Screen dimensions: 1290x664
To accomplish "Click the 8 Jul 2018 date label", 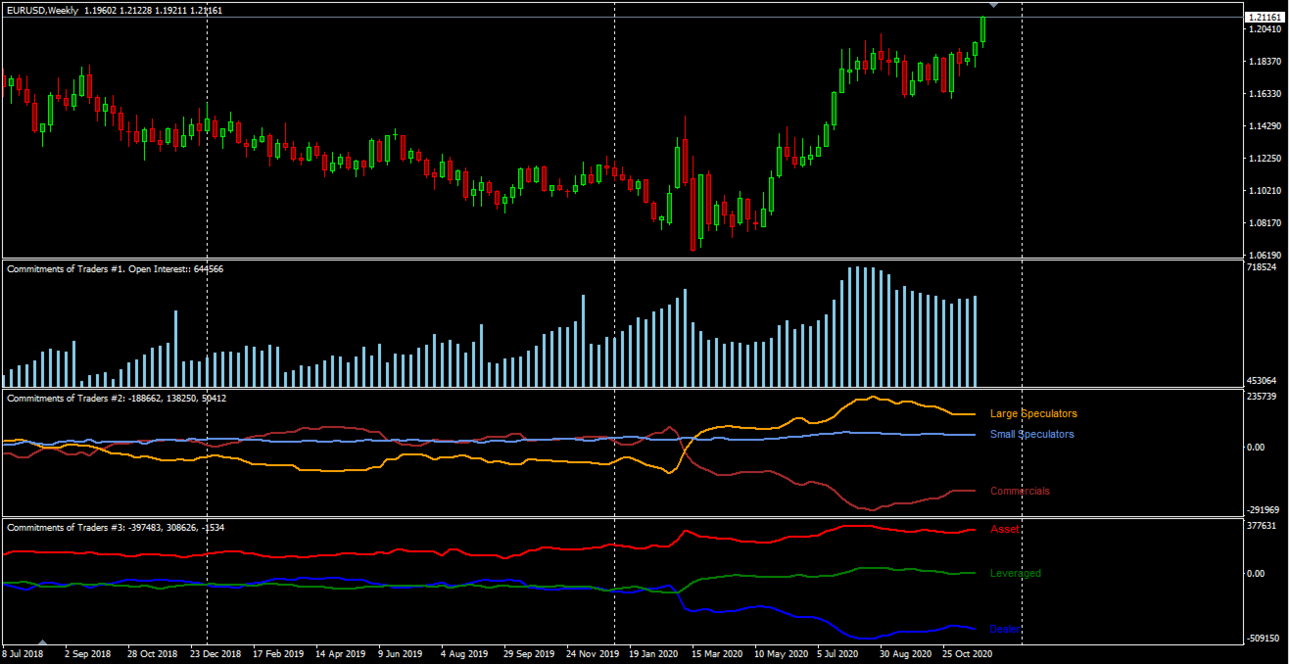I will [23, 654].
